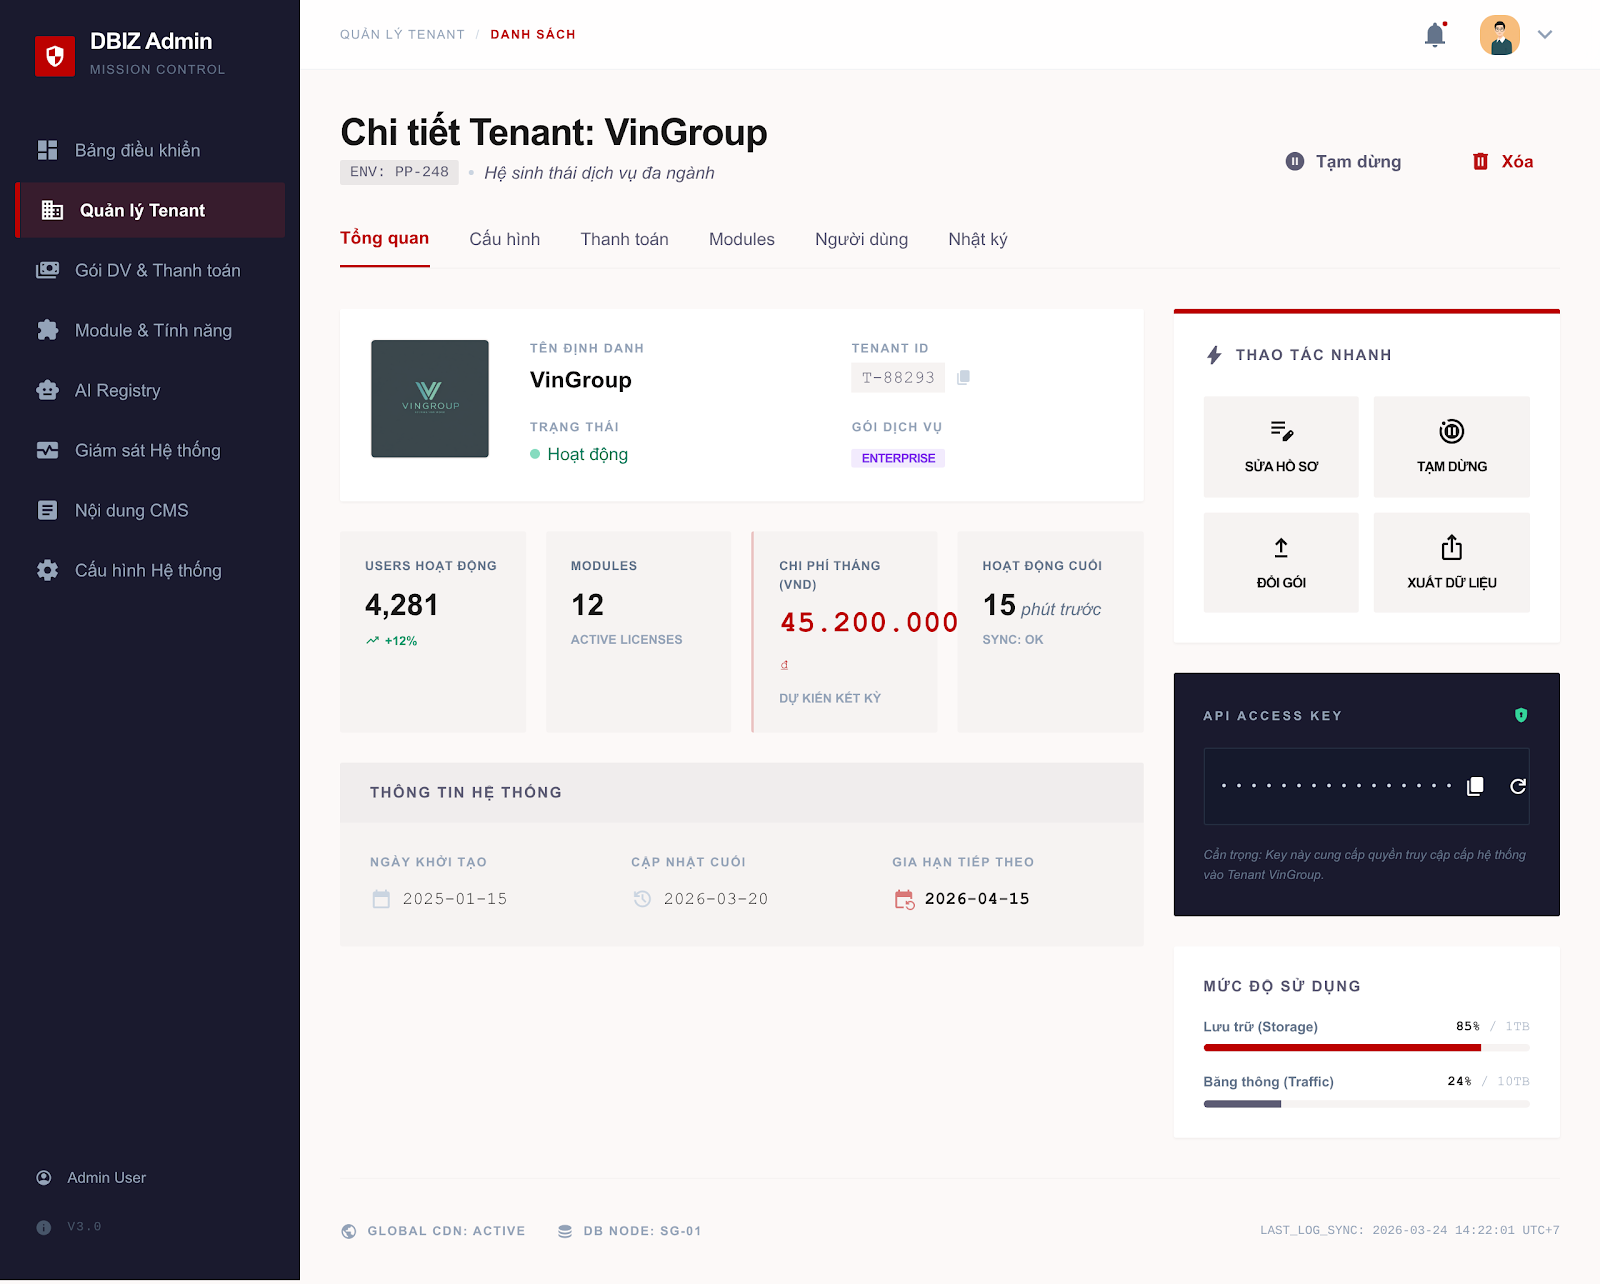1600x1284 pixels.
Task: Click the 45.200.000 monthly cost value
Action: coord(869,622)
